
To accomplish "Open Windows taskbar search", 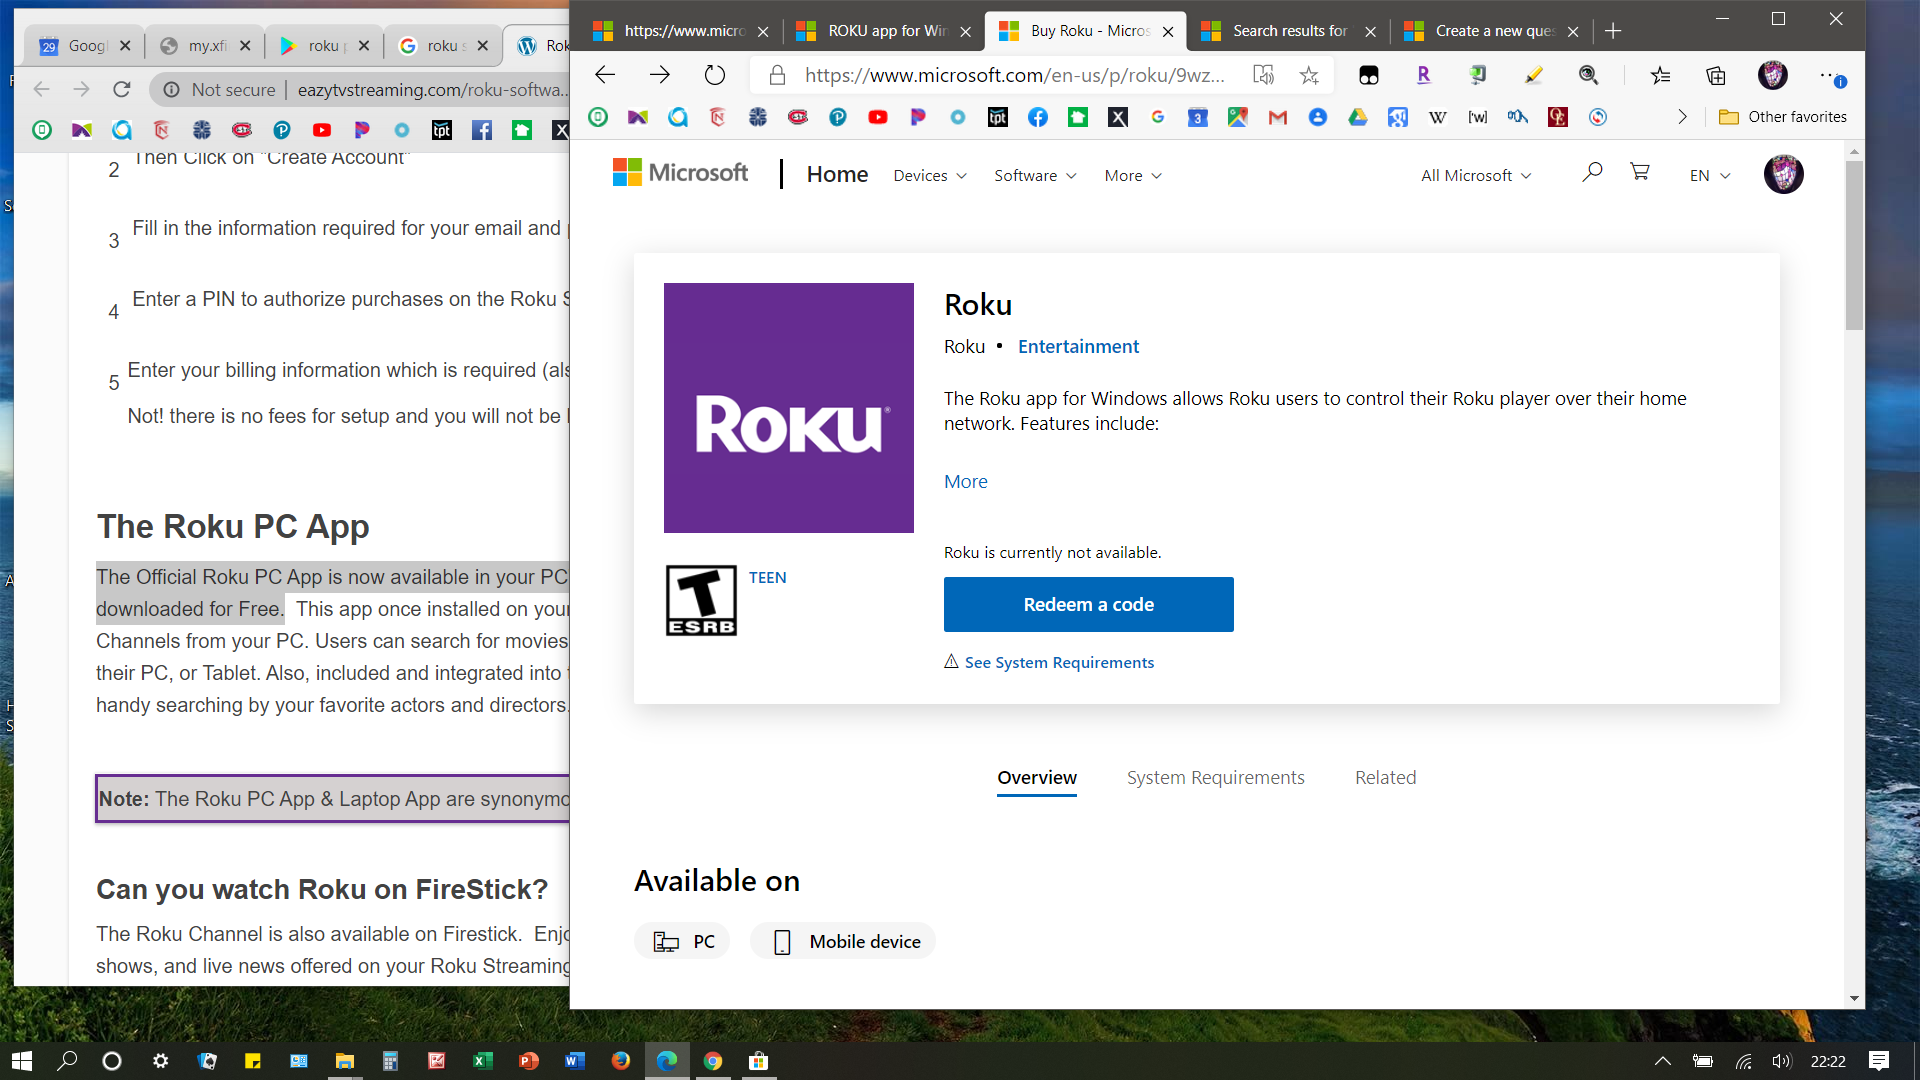I will tap(67, 1061).
